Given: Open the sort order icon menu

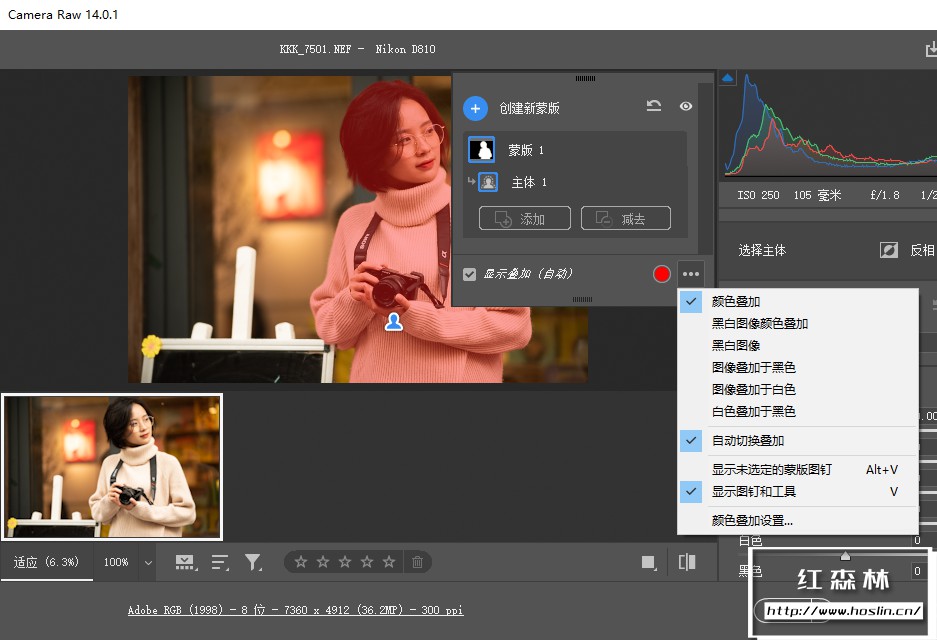Looking at the screenshot, I should click(220, 562).
